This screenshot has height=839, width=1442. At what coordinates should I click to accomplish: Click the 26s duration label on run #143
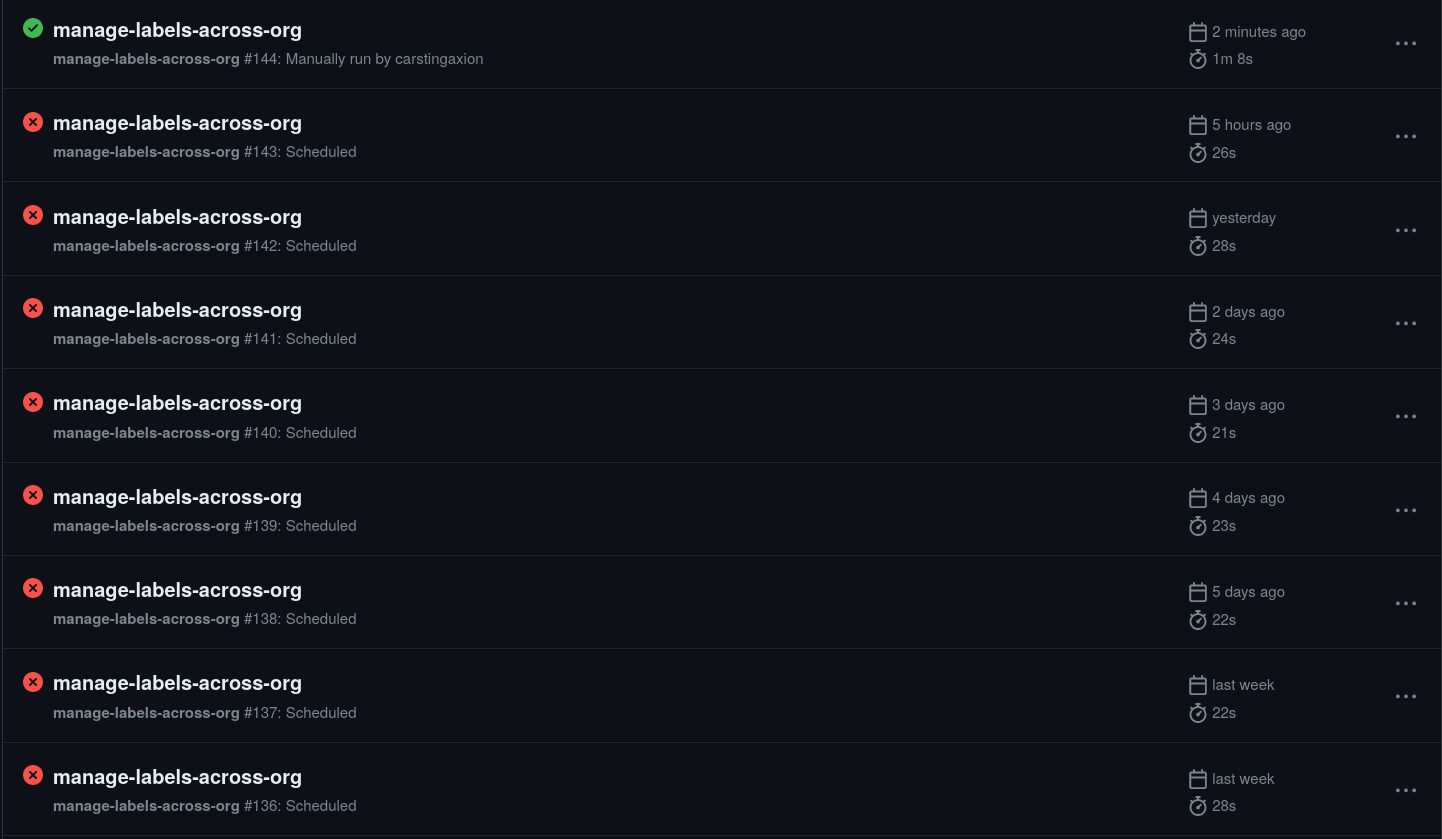[x=1224, y=152]
